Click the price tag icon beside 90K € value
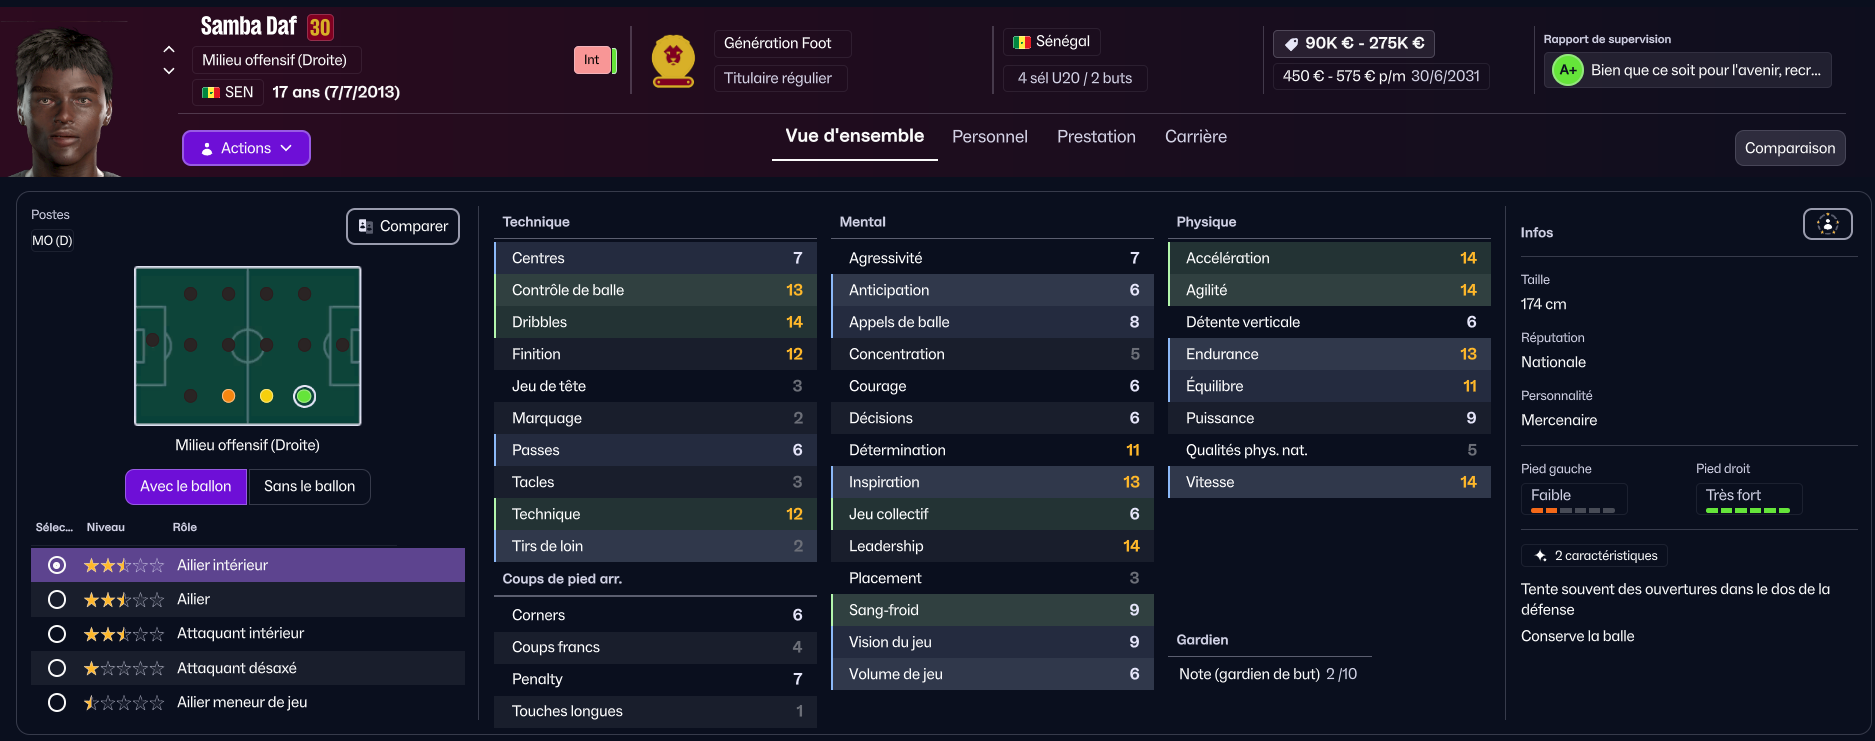This screenshot has width=1875, height=741. 1291,44
